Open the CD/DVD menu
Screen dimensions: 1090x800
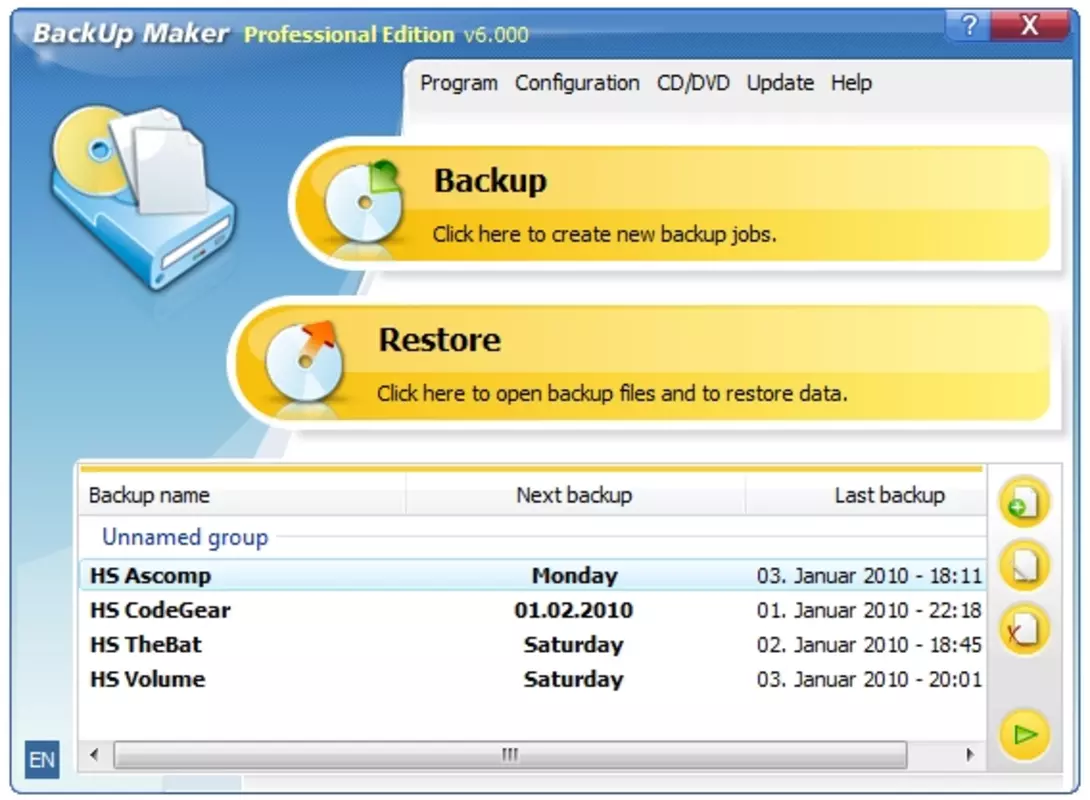point(693,83)
